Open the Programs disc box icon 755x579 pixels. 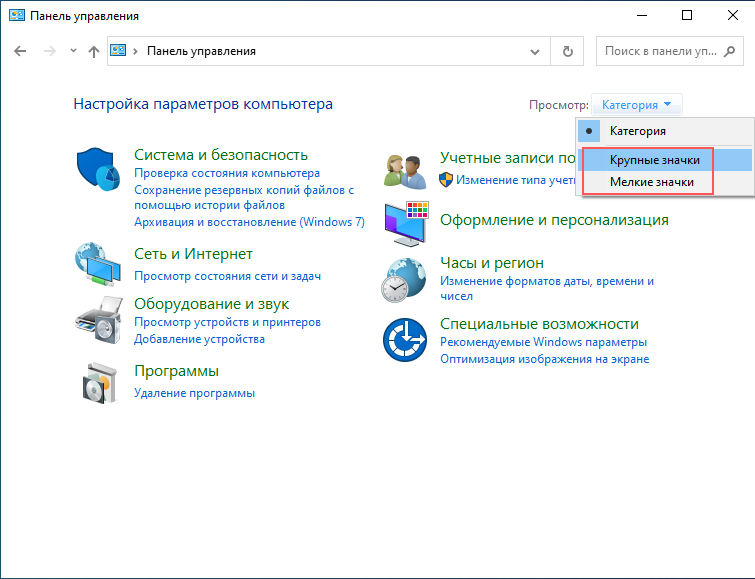100,383
